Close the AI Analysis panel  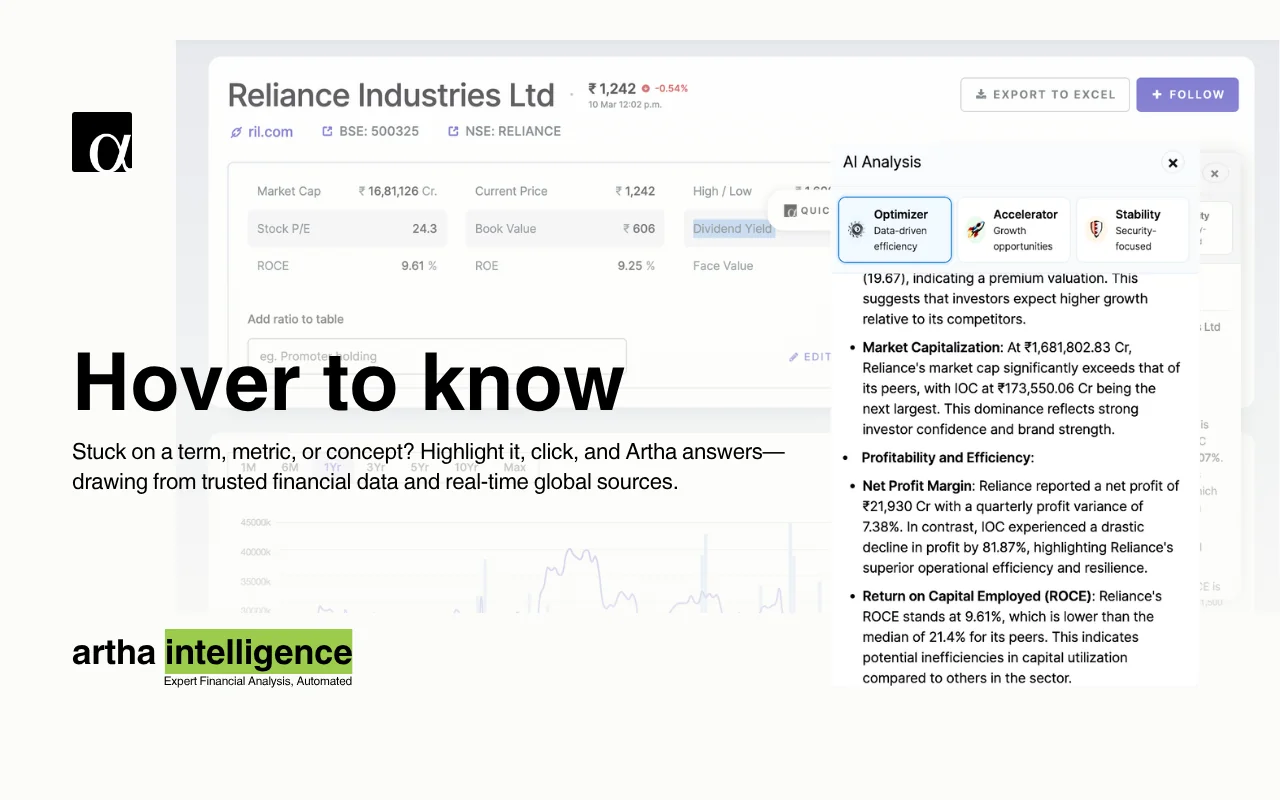point(1172,163)
